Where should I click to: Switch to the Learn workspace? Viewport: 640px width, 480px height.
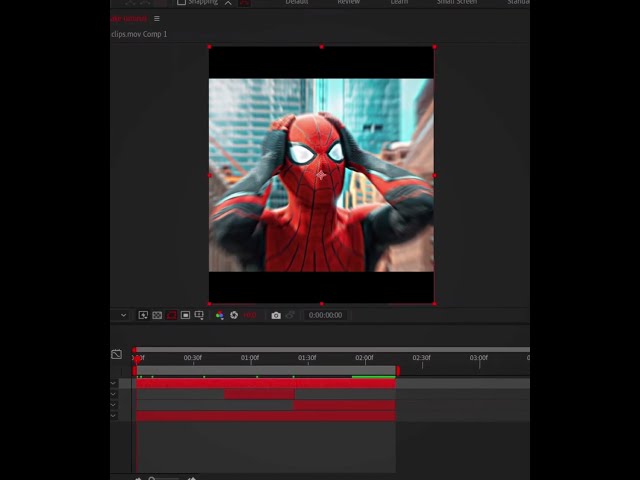tap(399, 2)
